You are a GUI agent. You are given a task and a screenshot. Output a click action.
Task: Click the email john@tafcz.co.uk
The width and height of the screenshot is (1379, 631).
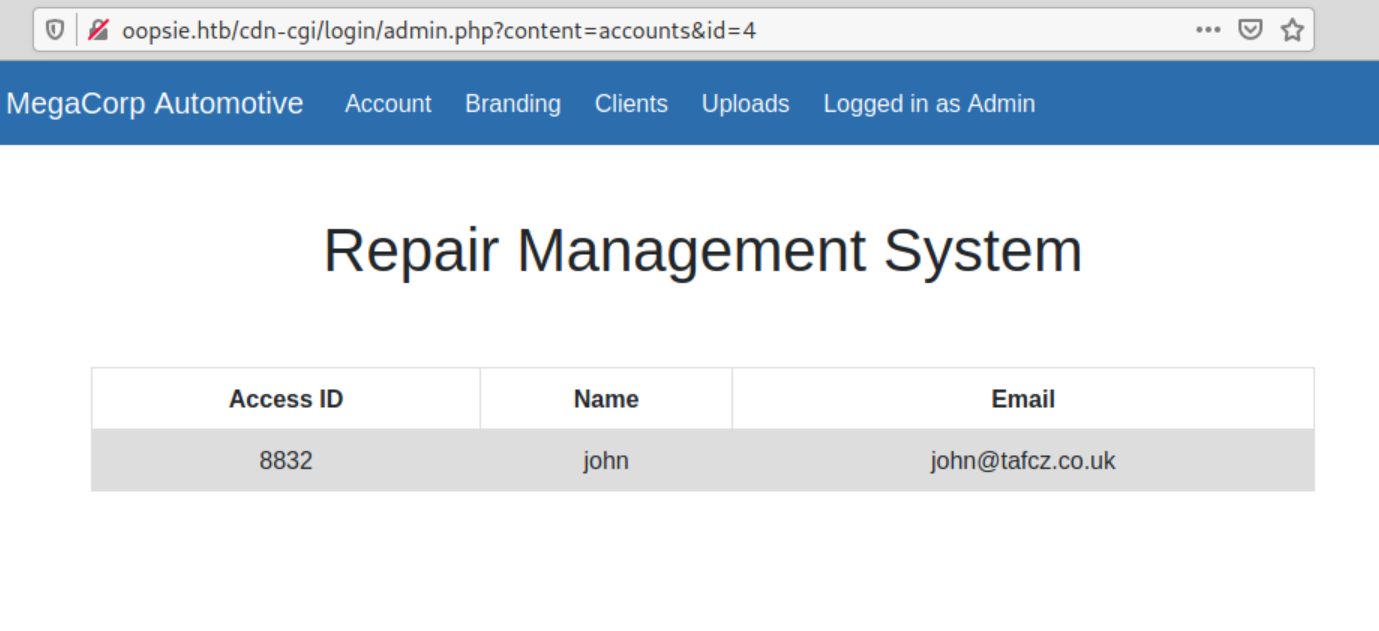click(1023, 461)
